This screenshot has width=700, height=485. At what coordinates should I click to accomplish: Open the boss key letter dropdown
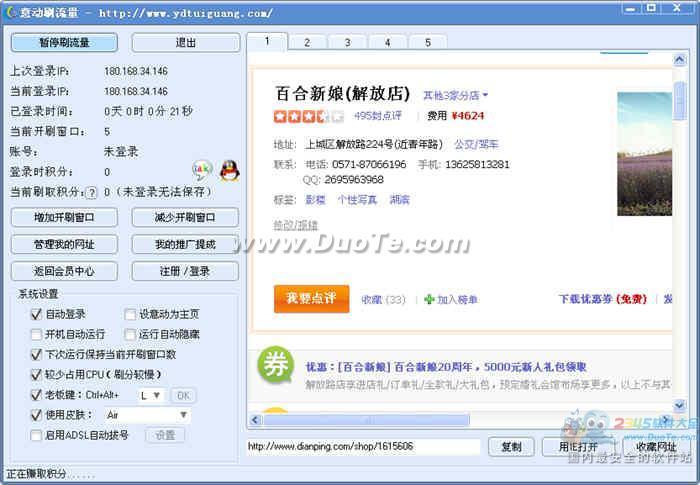pyautogui.click(x=152, y=395)
